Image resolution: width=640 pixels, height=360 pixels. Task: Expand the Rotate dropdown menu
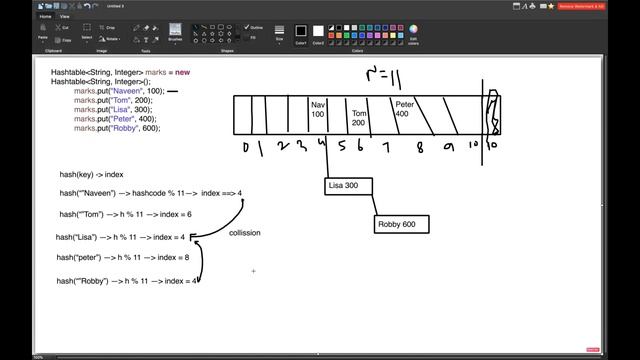tap(109, 39)
